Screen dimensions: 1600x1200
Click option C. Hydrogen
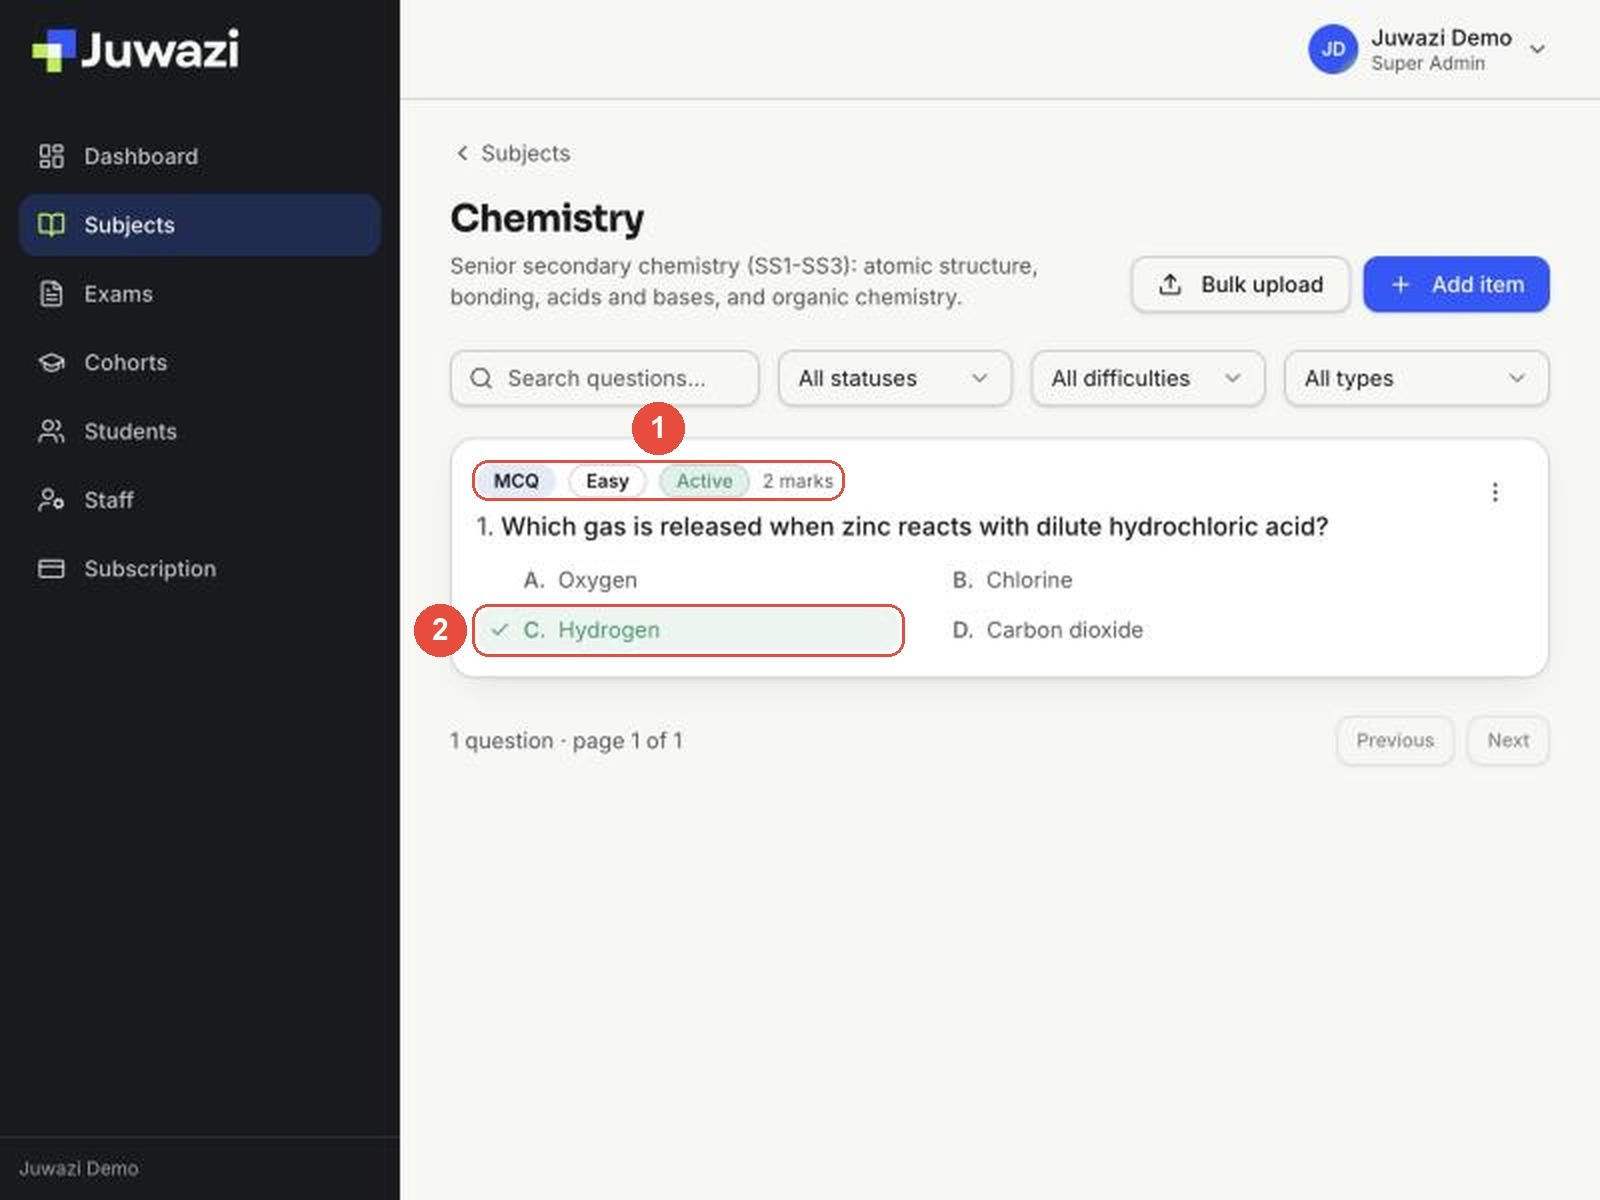pos(690,630)
